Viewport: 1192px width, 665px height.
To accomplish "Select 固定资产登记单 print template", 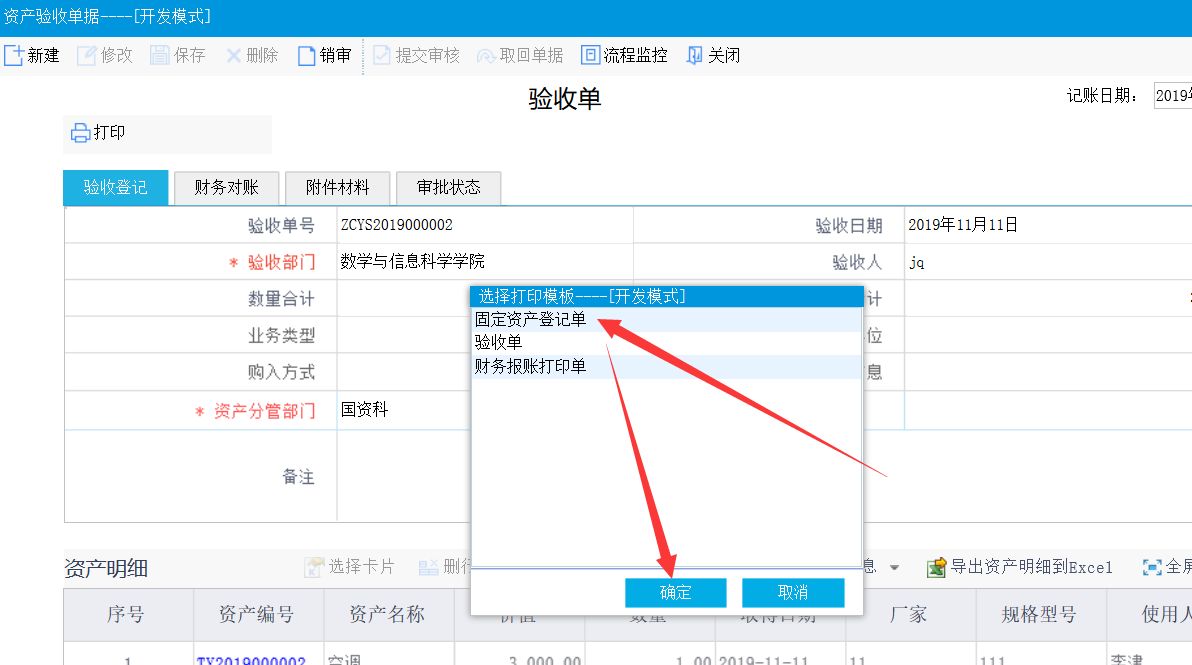I will pyautogui.click(x=531, y=320).
